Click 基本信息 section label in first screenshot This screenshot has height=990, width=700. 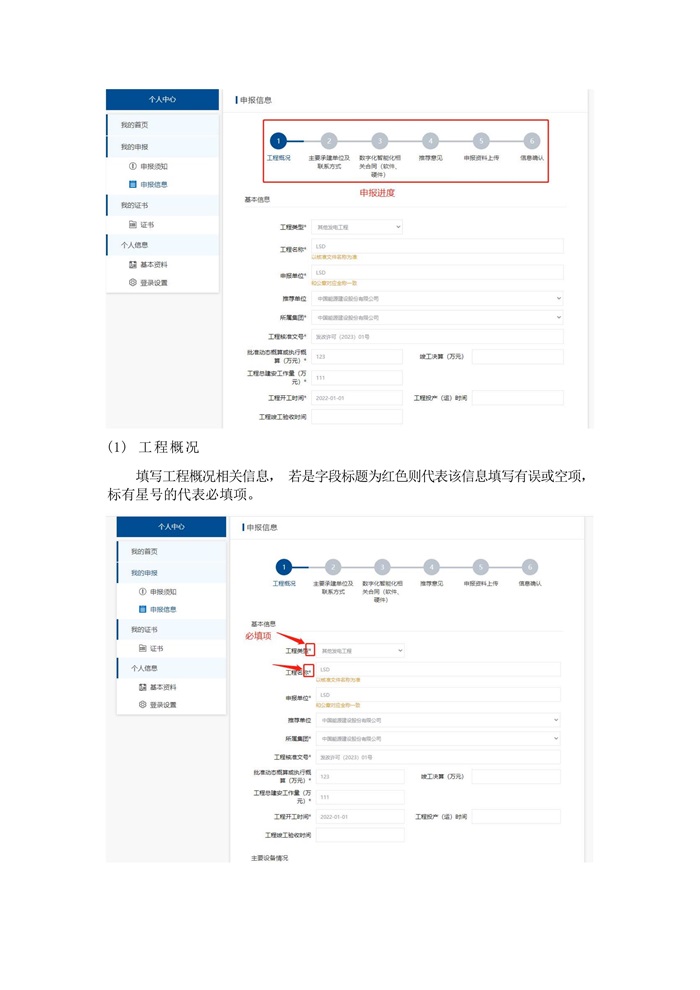pos(257,200)
